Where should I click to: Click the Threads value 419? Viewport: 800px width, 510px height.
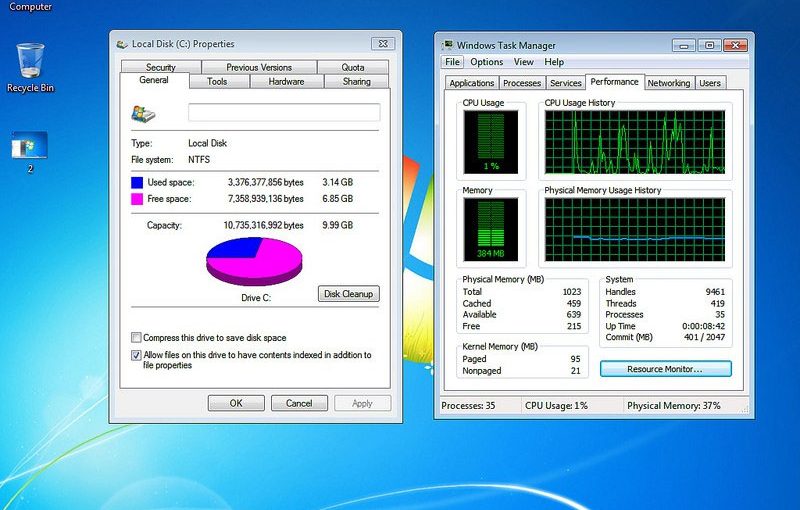click(x=717, y=303)
